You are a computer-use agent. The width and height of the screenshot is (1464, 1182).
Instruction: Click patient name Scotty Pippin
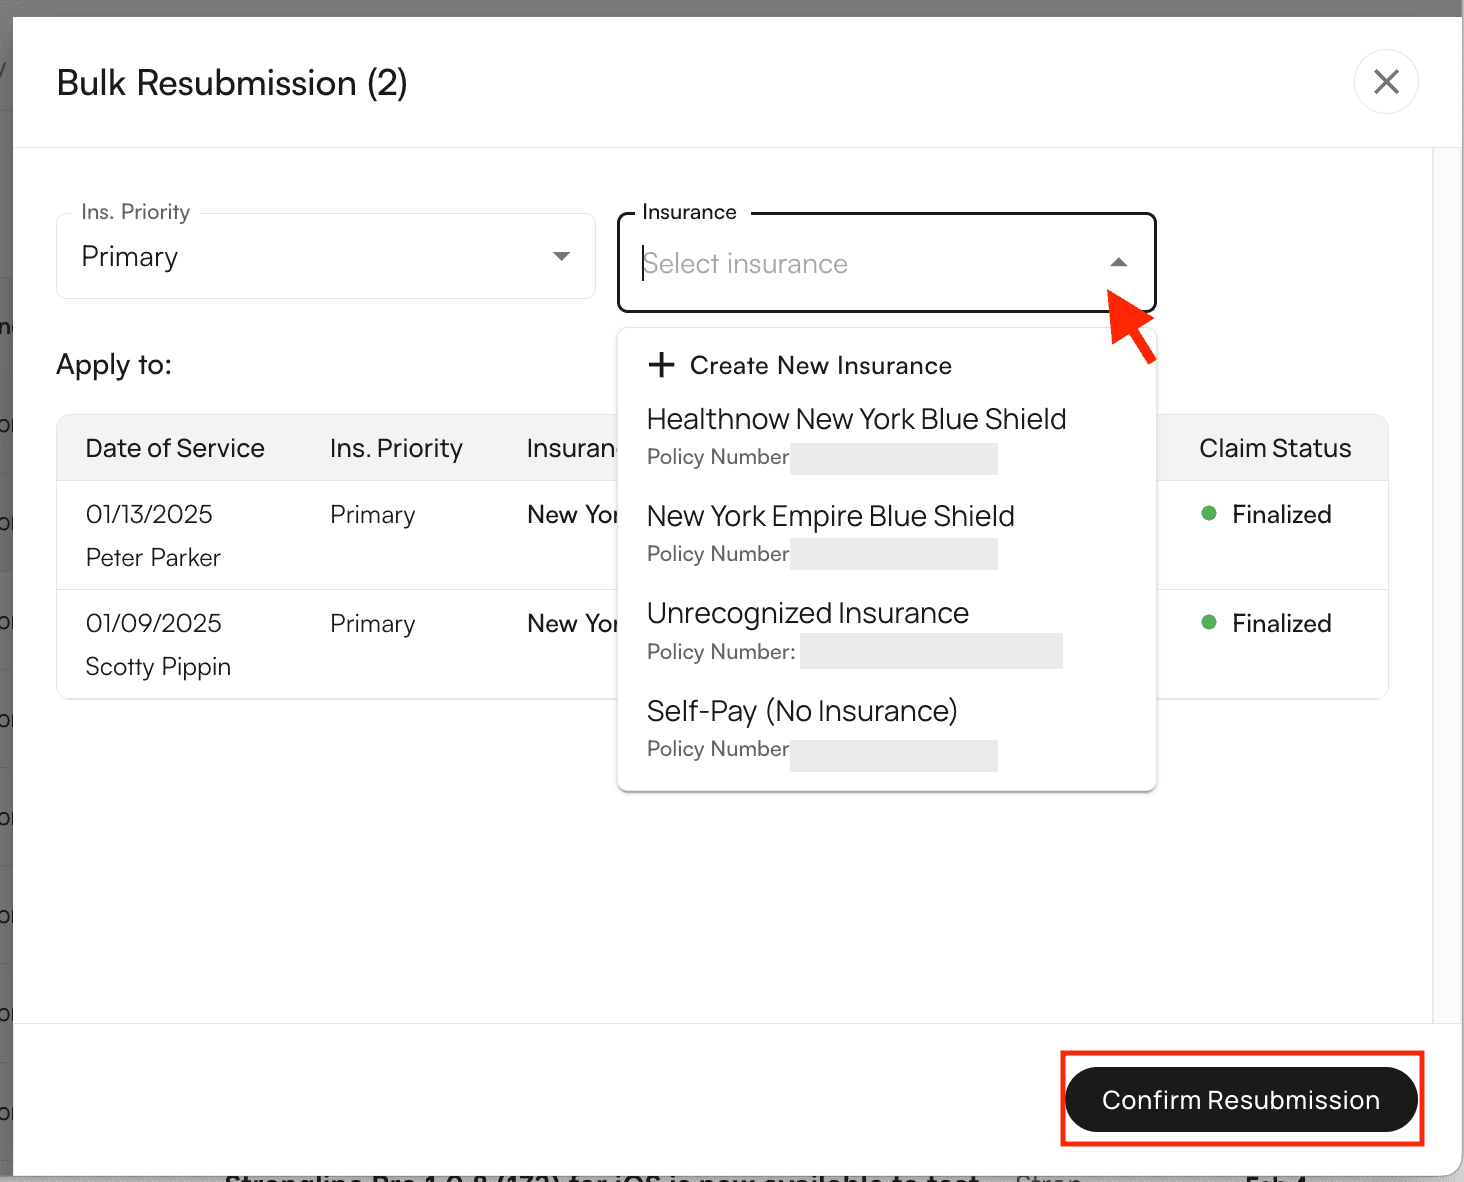tap(158, 666)
